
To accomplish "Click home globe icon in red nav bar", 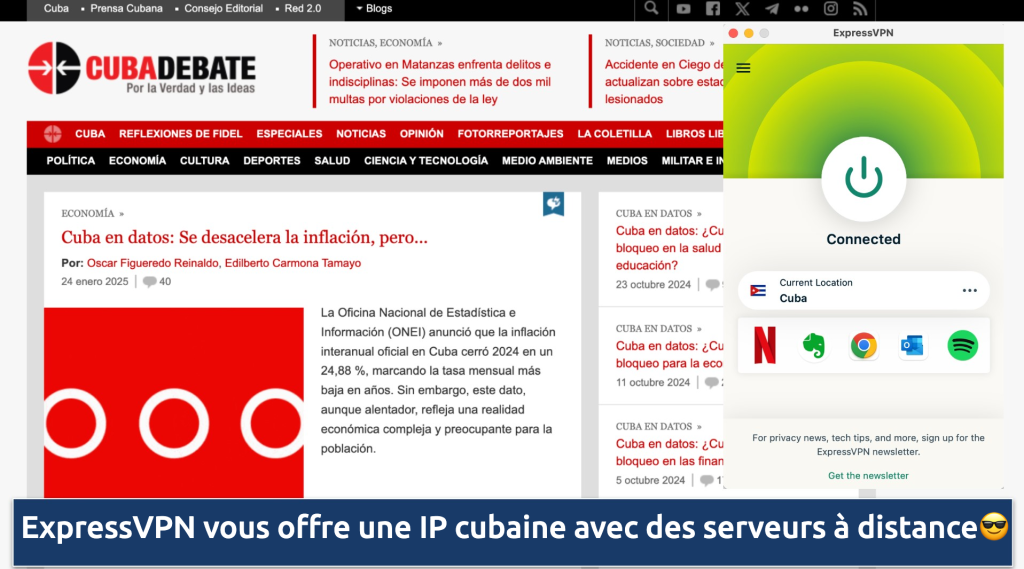I will 53,134.
